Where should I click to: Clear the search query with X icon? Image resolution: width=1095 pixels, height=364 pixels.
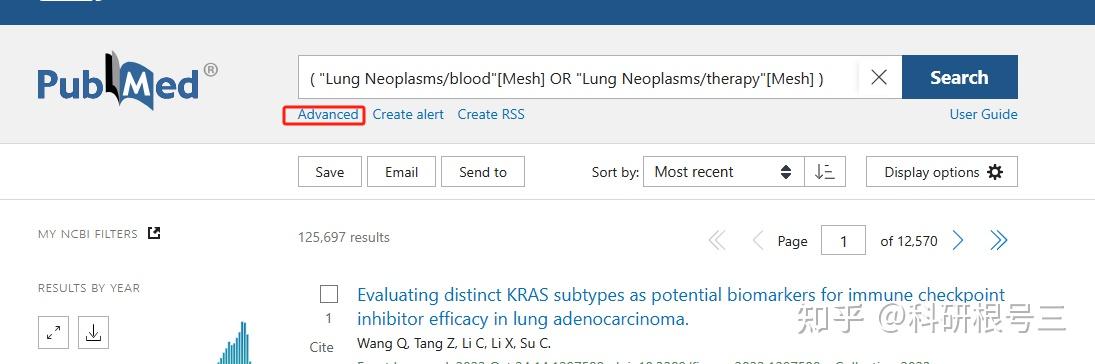click(x=879, y=78)
